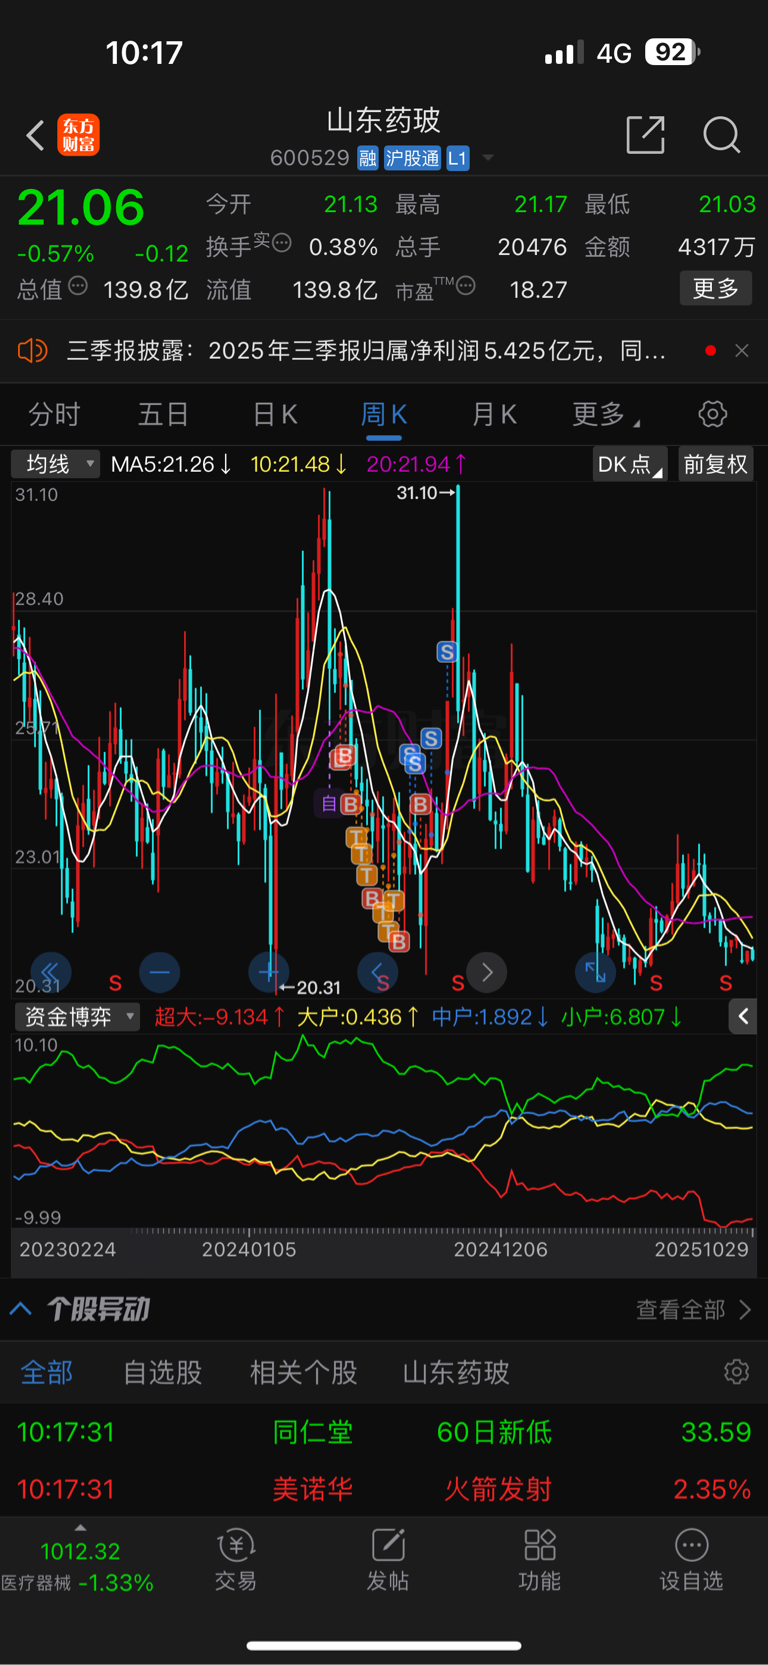
Task: Tap the topmost blue S marker
Action: tap(447, 652)
